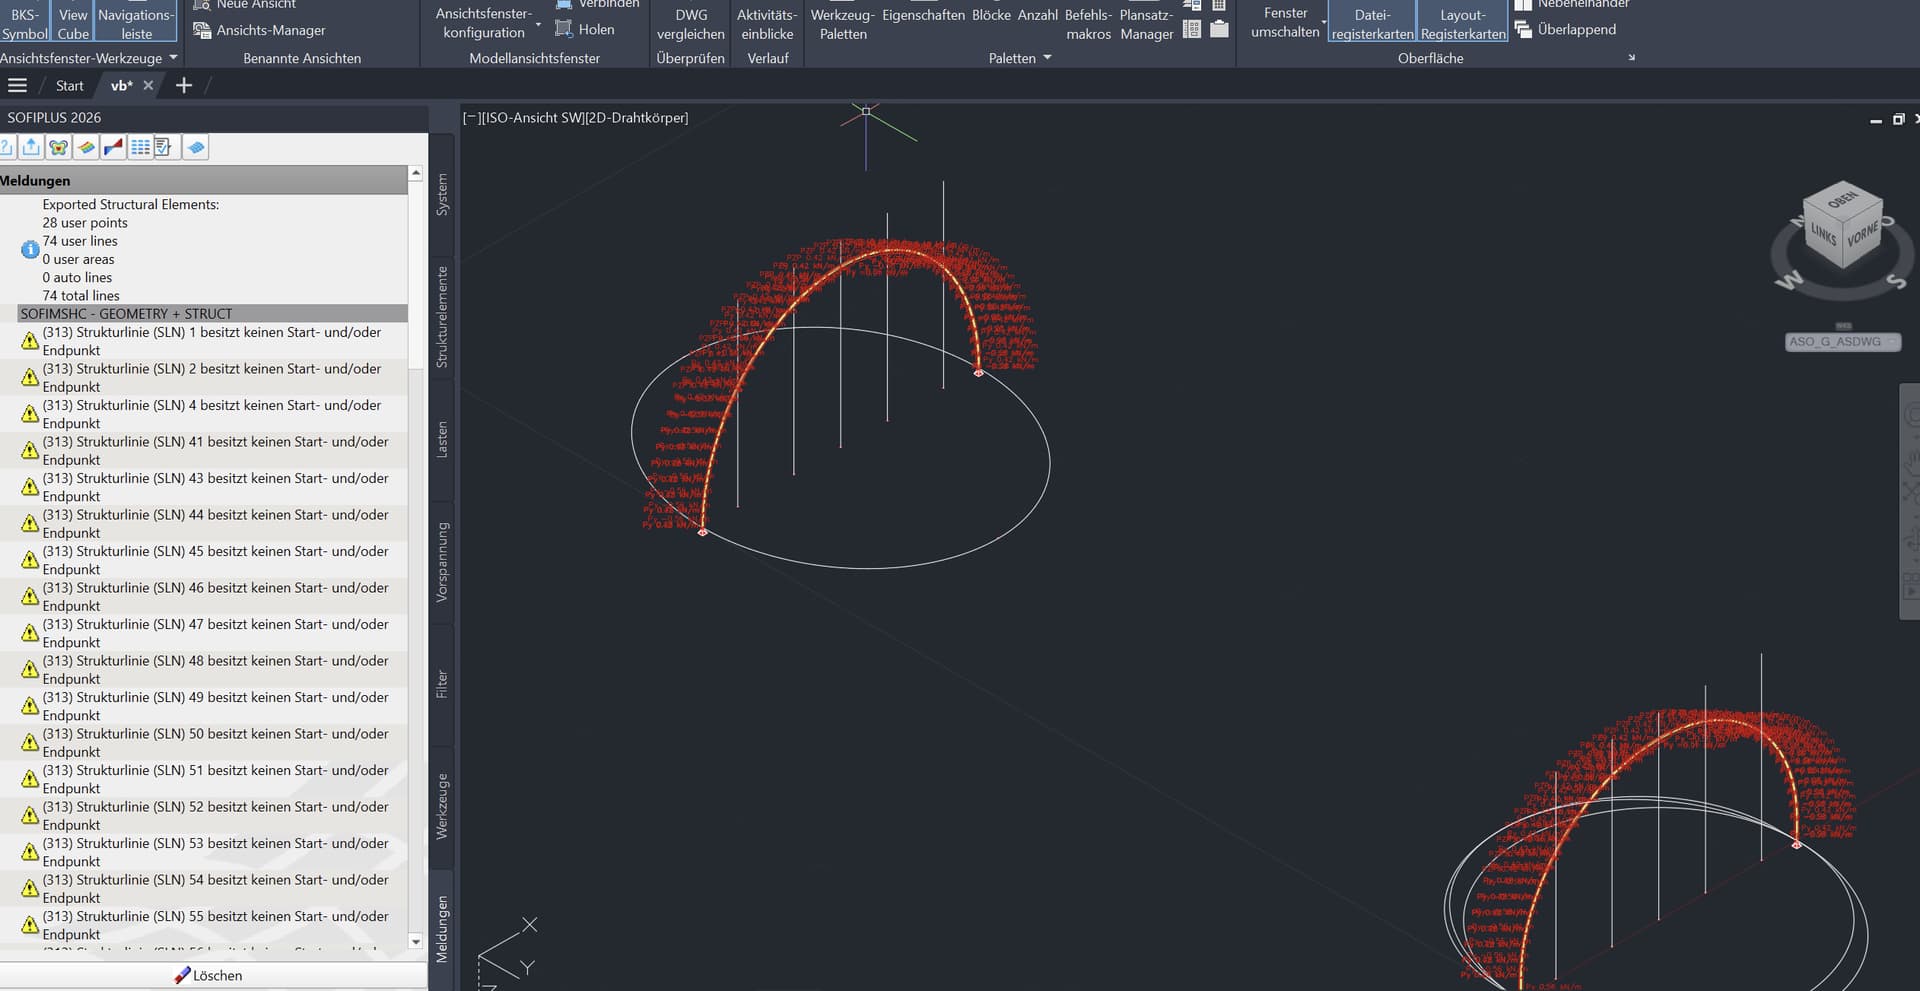
Task: Click the blue mesh surface icon
Action: [x=196, y=148]
